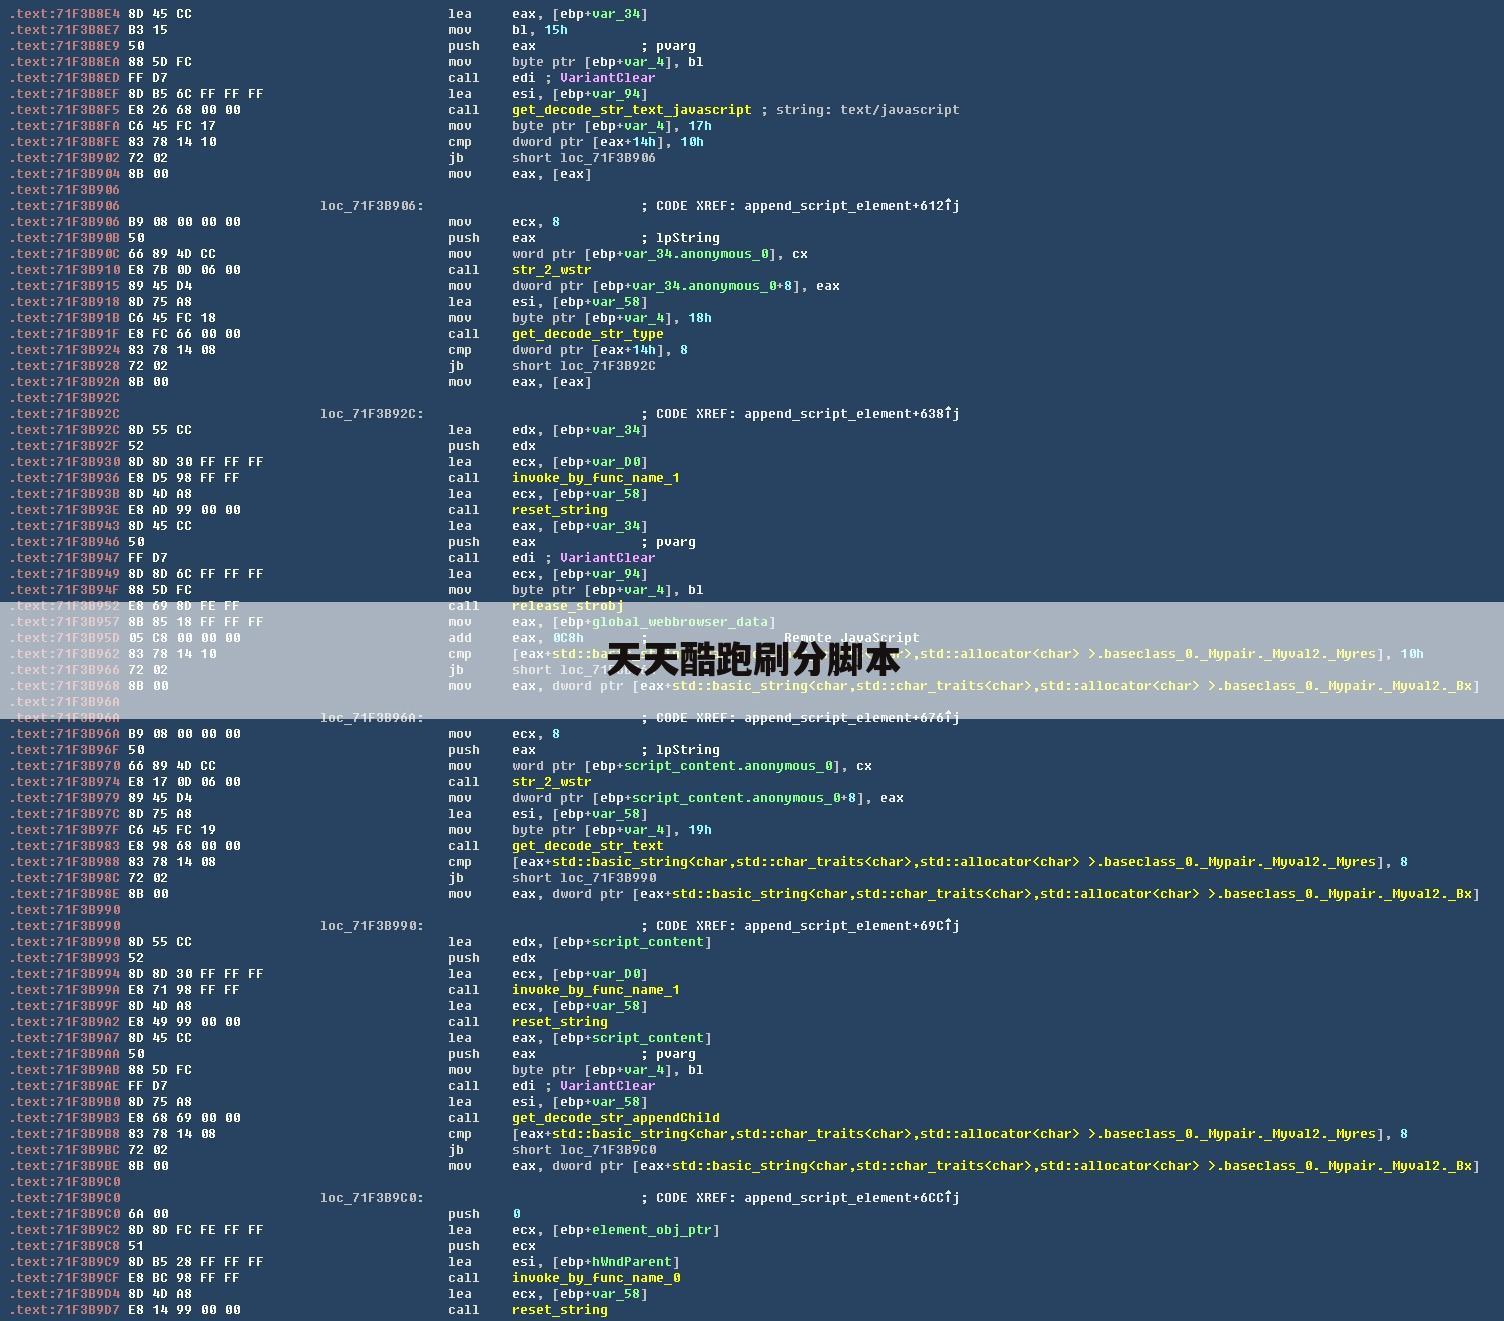The height and width of the screenshot is (1321, 1504).
Task: Click hex bytes 'E8 BC 98 FF FF'
Action: pyautogui.click(x=184, y=1278)
